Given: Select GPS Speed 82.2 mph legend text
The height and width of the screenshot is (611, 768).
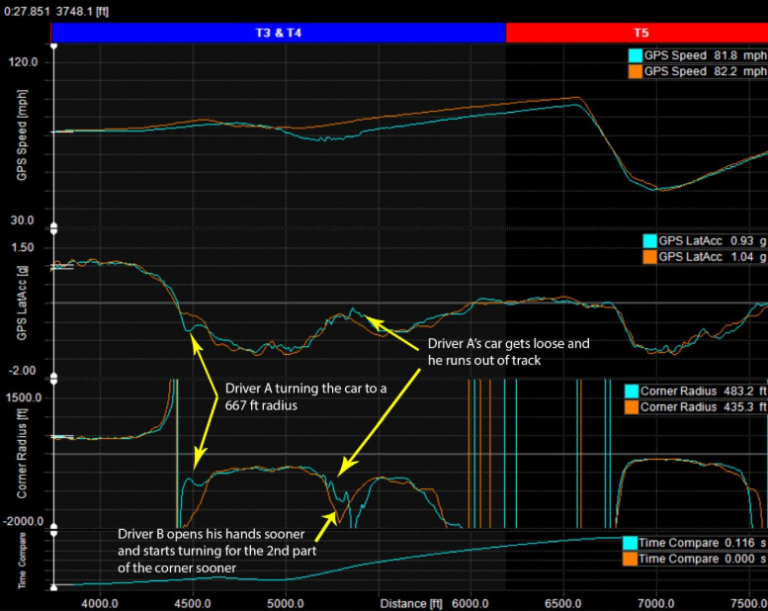Looking at the screenshot, I should tap(705, 72).
